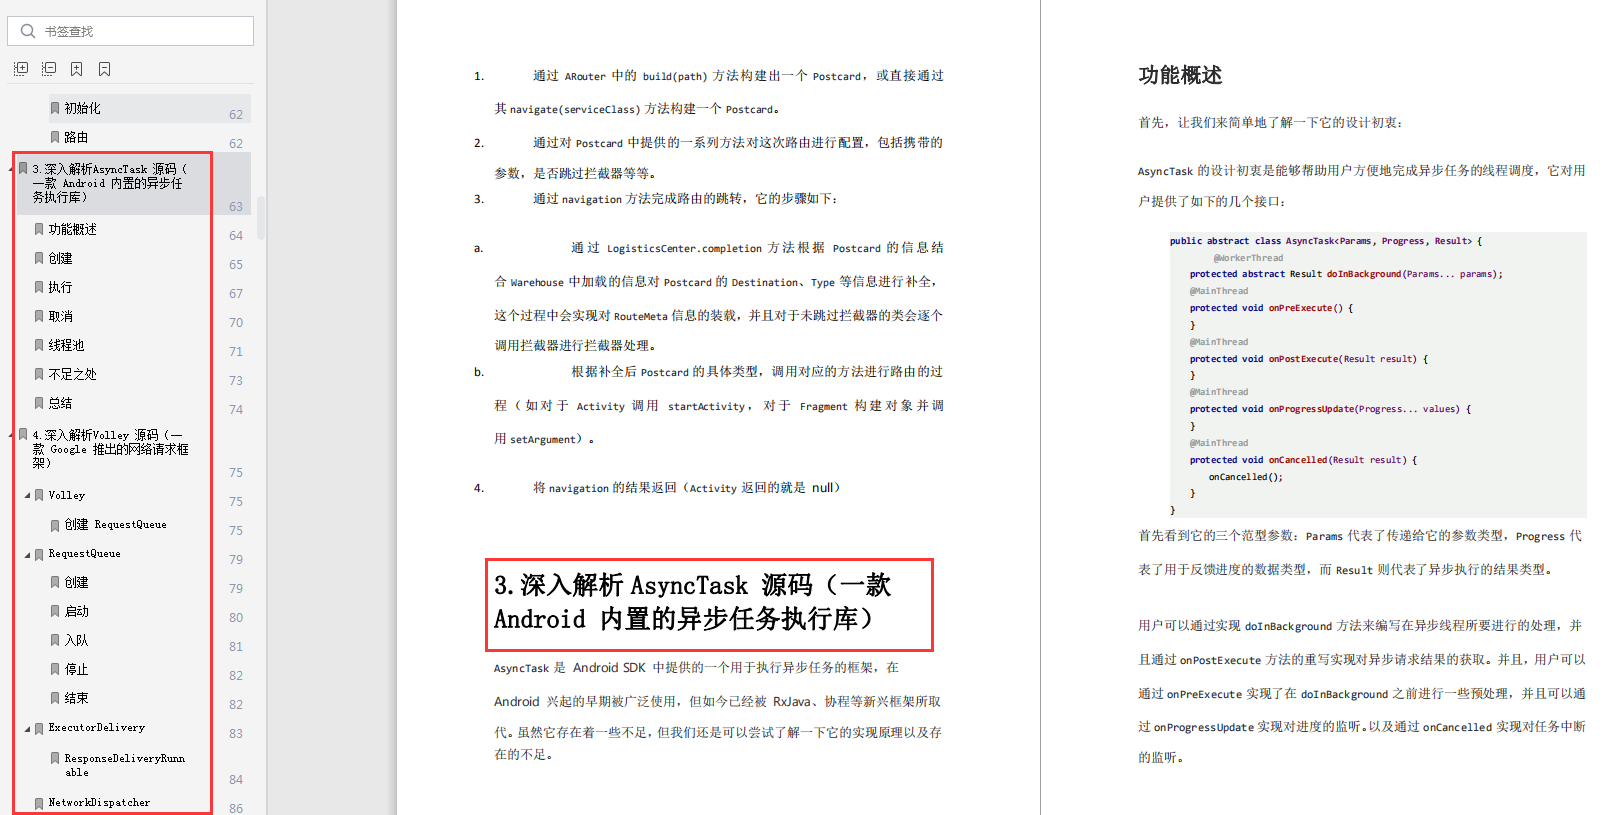The height and width of the screenshot is (815, 1622).
Task: Jump to the '3.深入解析AsyncTask 源码' bookmark
Action: [x=108, y=183]
